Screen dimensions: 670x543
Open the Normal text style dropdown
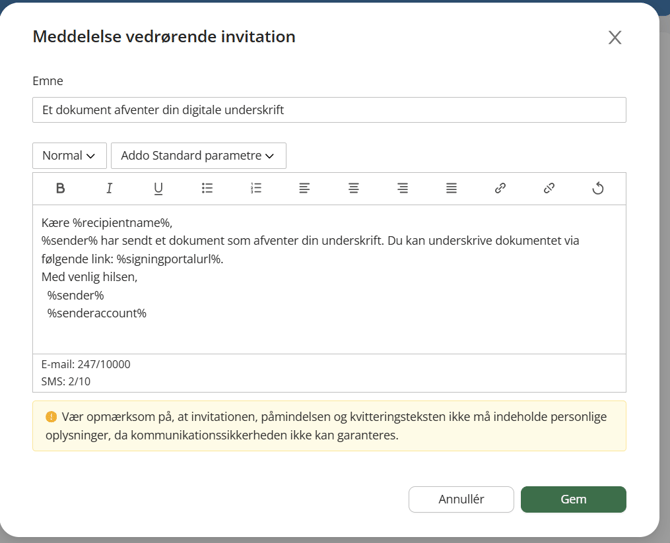69,156
